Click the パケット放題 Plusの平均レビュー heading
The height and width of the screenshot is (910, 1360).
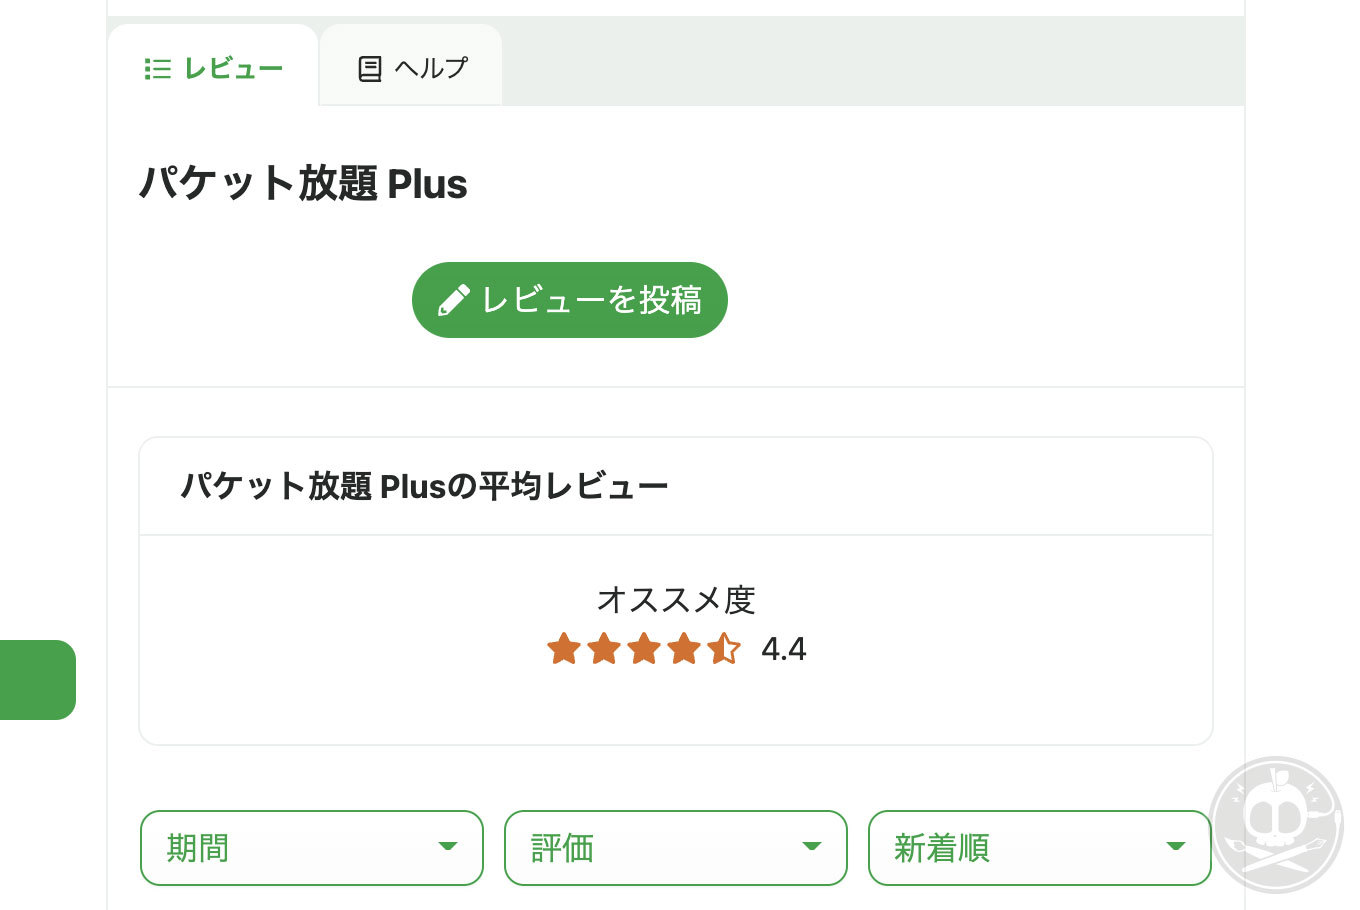pos(424,487)
